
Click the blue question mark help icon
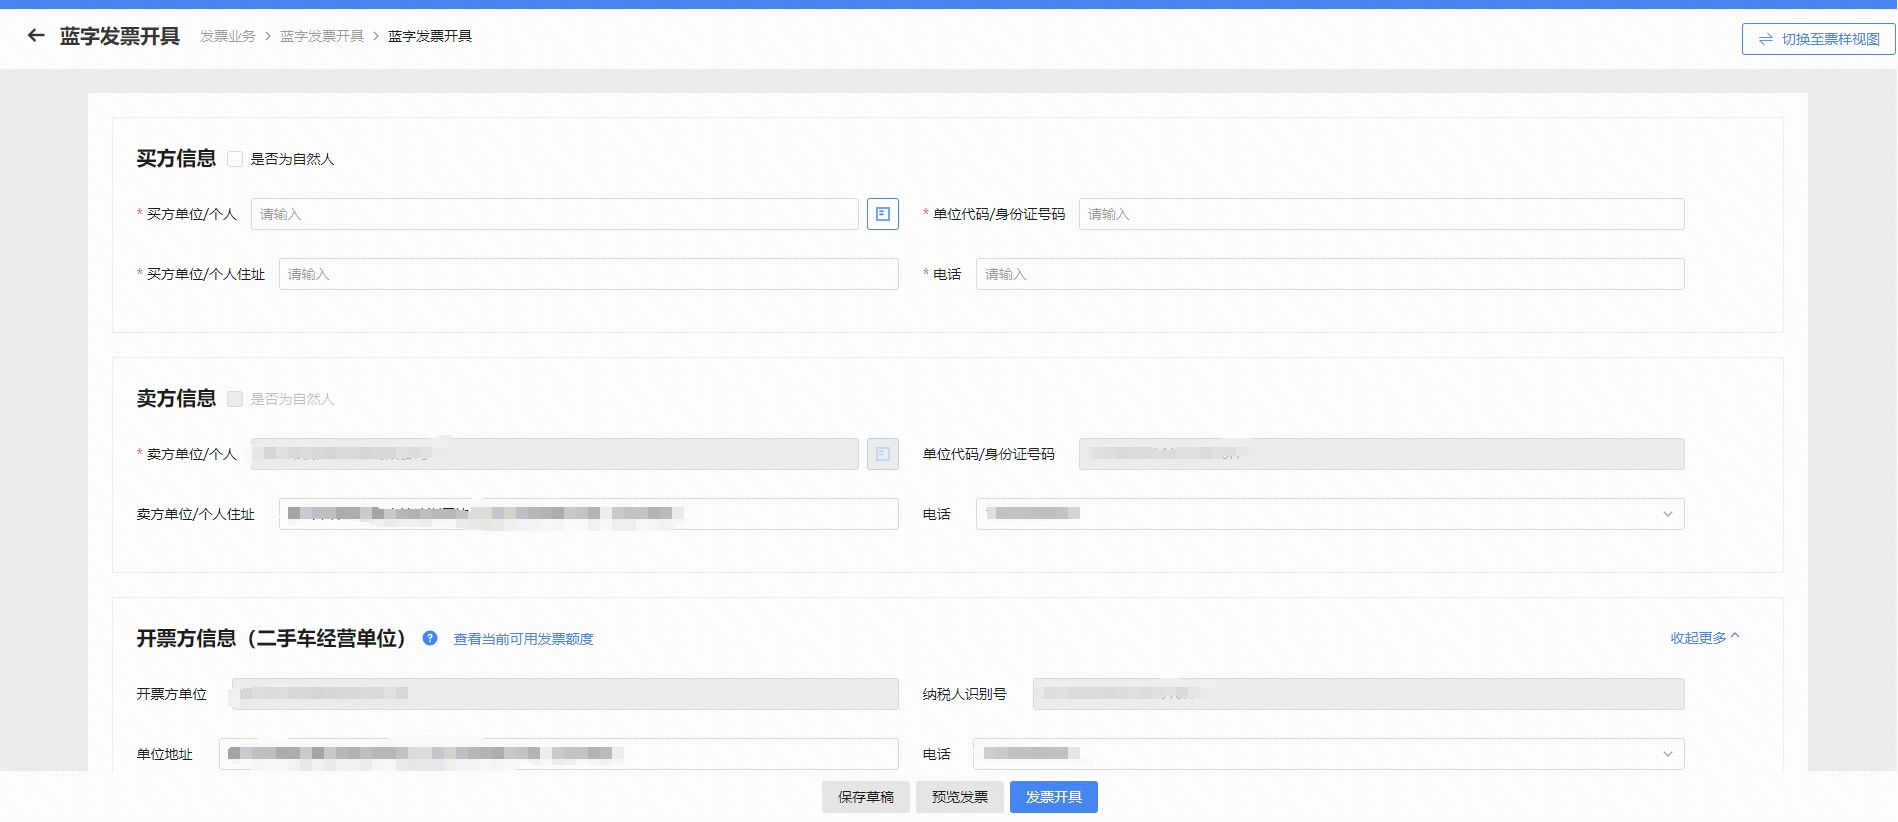tap(430, 638)
